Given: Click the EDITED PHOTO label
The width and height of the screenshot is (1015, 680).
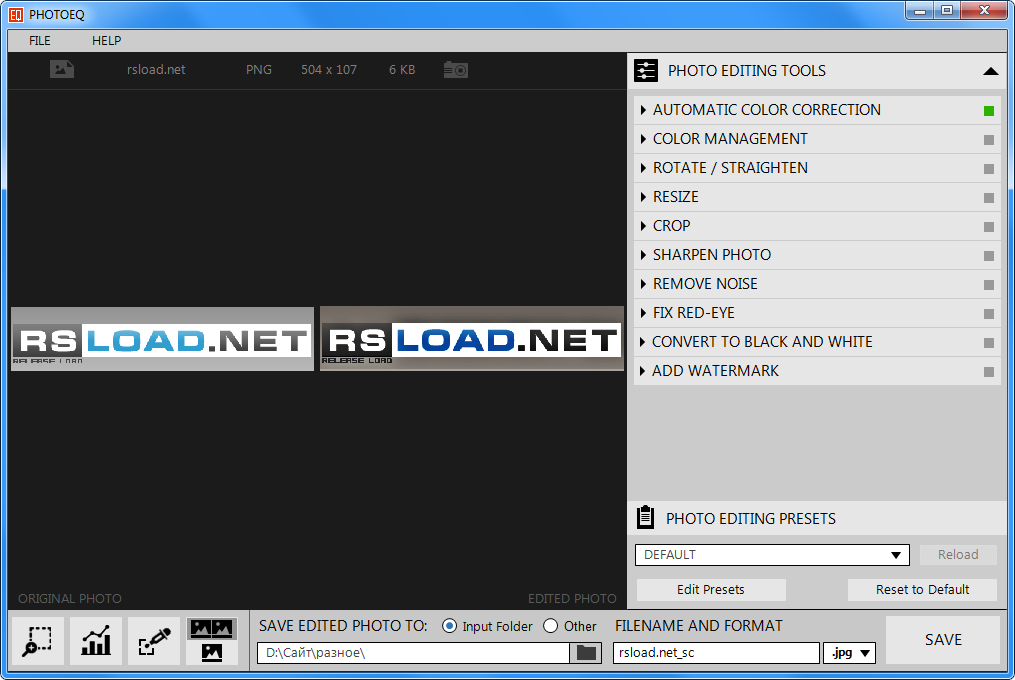Looking at the screenshot, I should tap(572, 598).
